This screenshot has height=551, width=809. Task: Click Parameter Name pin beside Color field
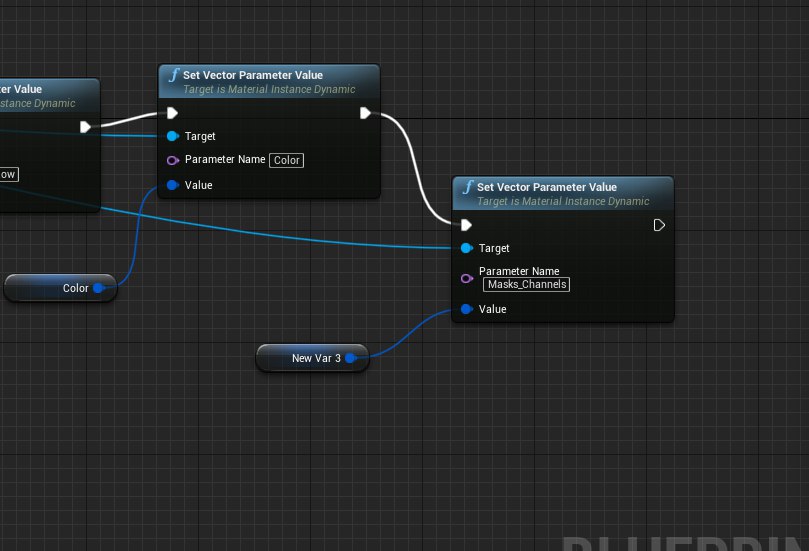coord(173,160)
